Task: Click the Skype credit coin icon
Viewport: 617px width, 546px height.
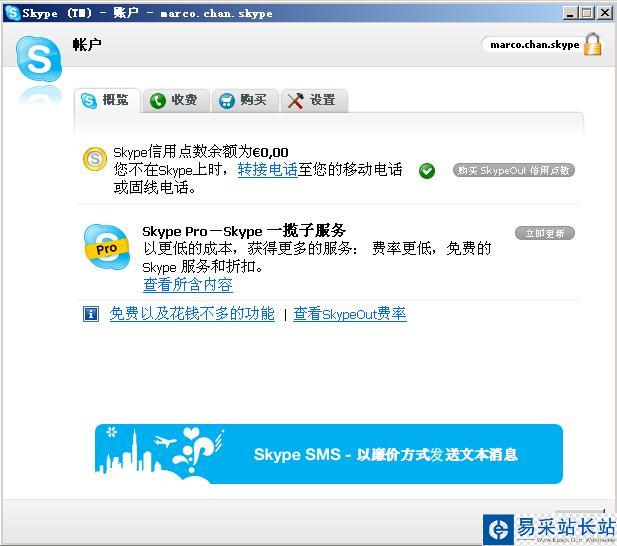Action: (95, 159)
